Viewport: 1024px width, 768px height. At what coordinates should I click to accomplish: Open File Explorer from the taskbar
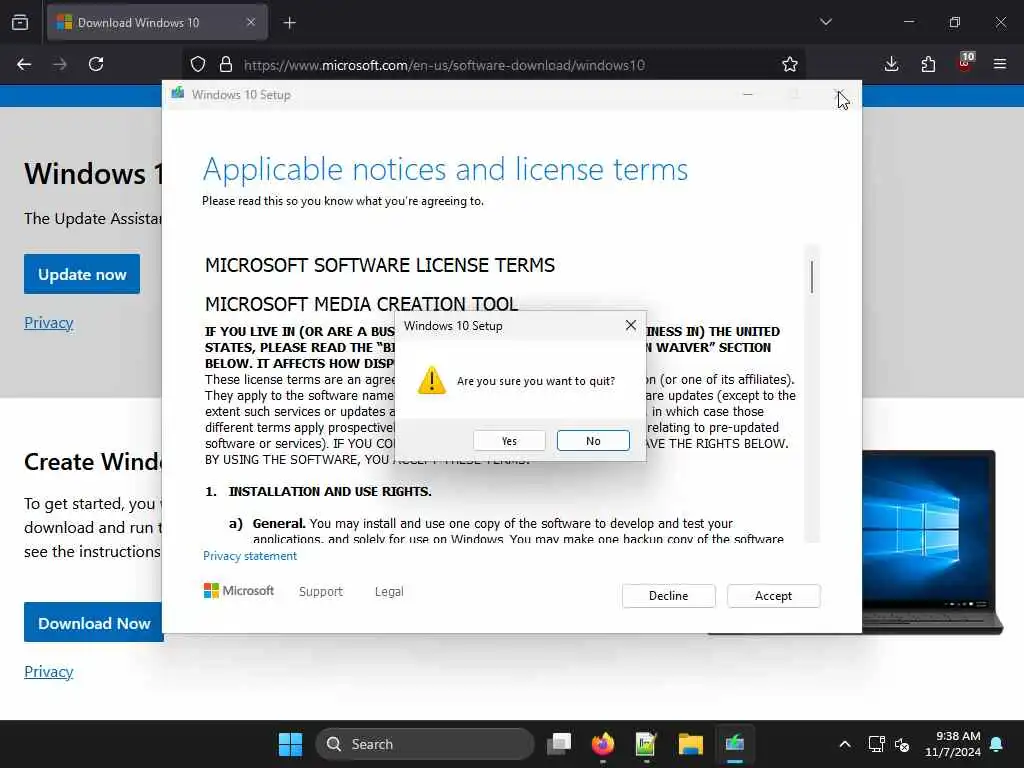pos(690,744)
